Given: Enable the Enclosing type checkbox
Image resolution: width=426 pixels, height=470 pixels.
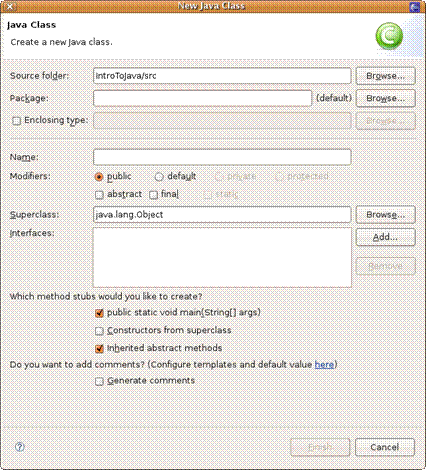Looking at the screenshot, I should point(16,120).
